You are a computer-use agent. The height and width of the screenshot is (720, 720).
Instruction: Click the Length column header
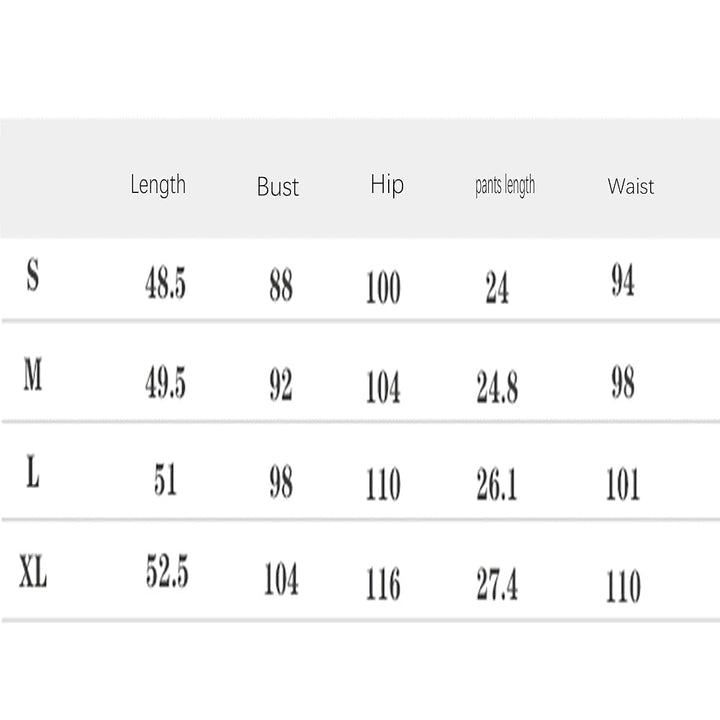(x=158, y=185)
